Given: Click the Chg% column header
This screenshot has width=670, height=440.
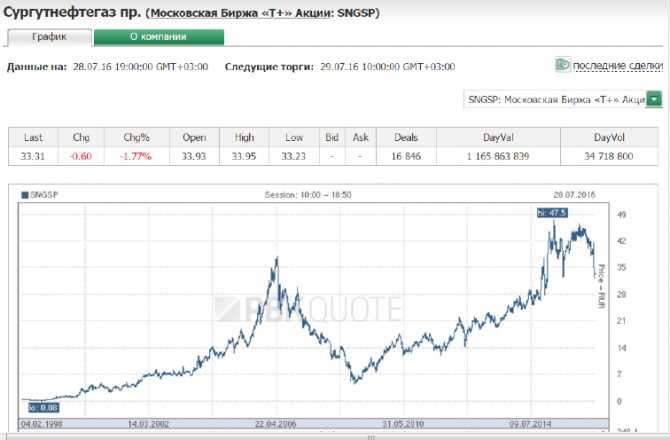Looking at the screenshot, I should 136,138.
